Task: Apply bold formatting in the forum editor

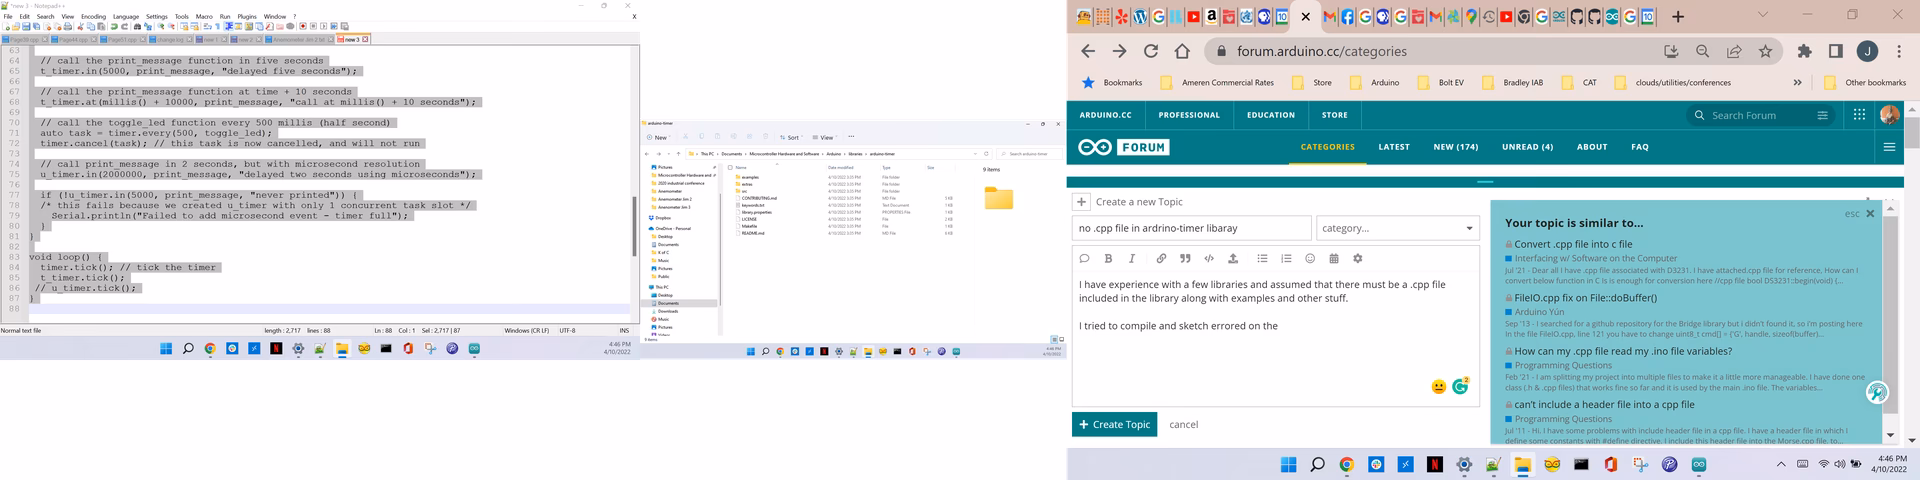Action: click(x=1108, y=259)
